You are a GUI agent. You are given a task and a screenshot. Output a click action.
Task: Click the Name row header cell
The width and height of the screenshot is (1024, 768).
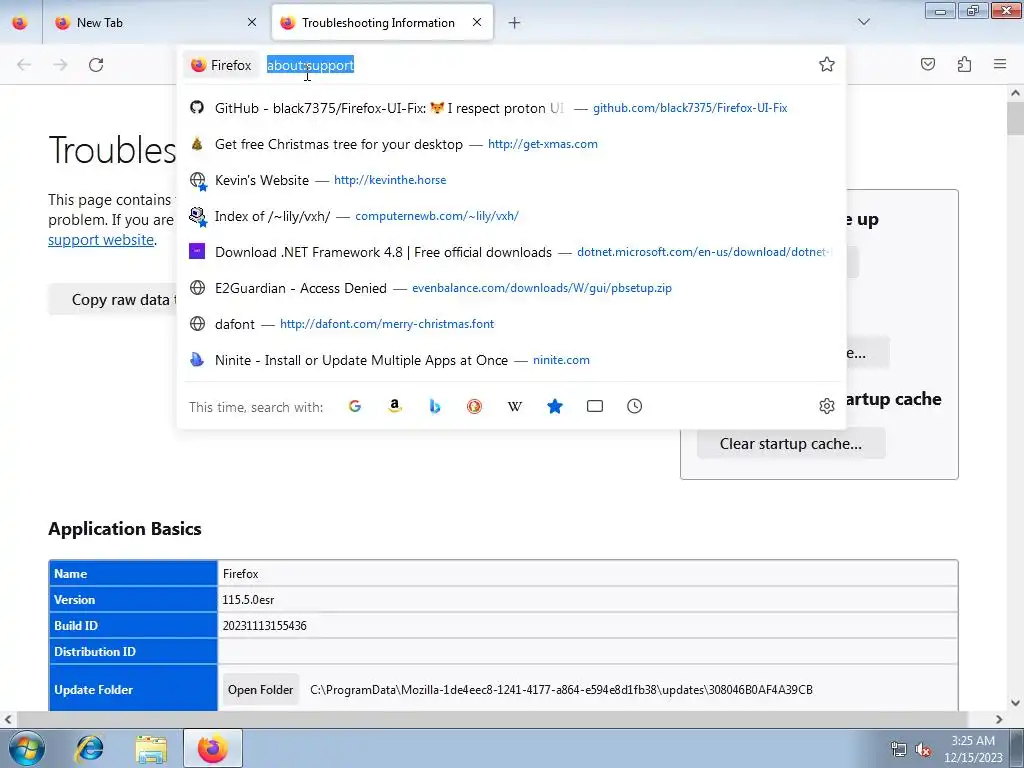[x=133, y=573]
